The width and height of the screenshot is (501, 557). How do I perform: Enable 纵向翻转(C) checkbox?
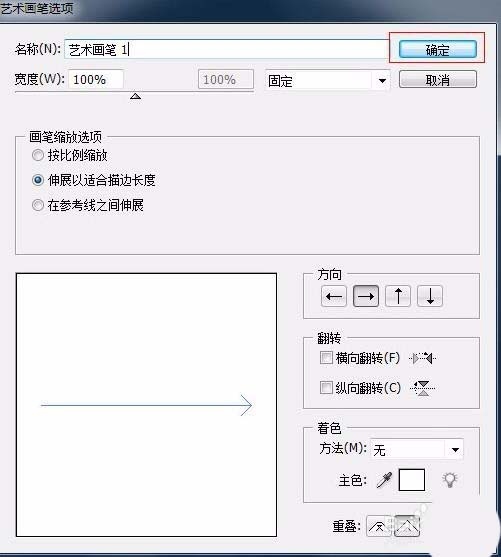pyautogui.click(x=326, y=388)
